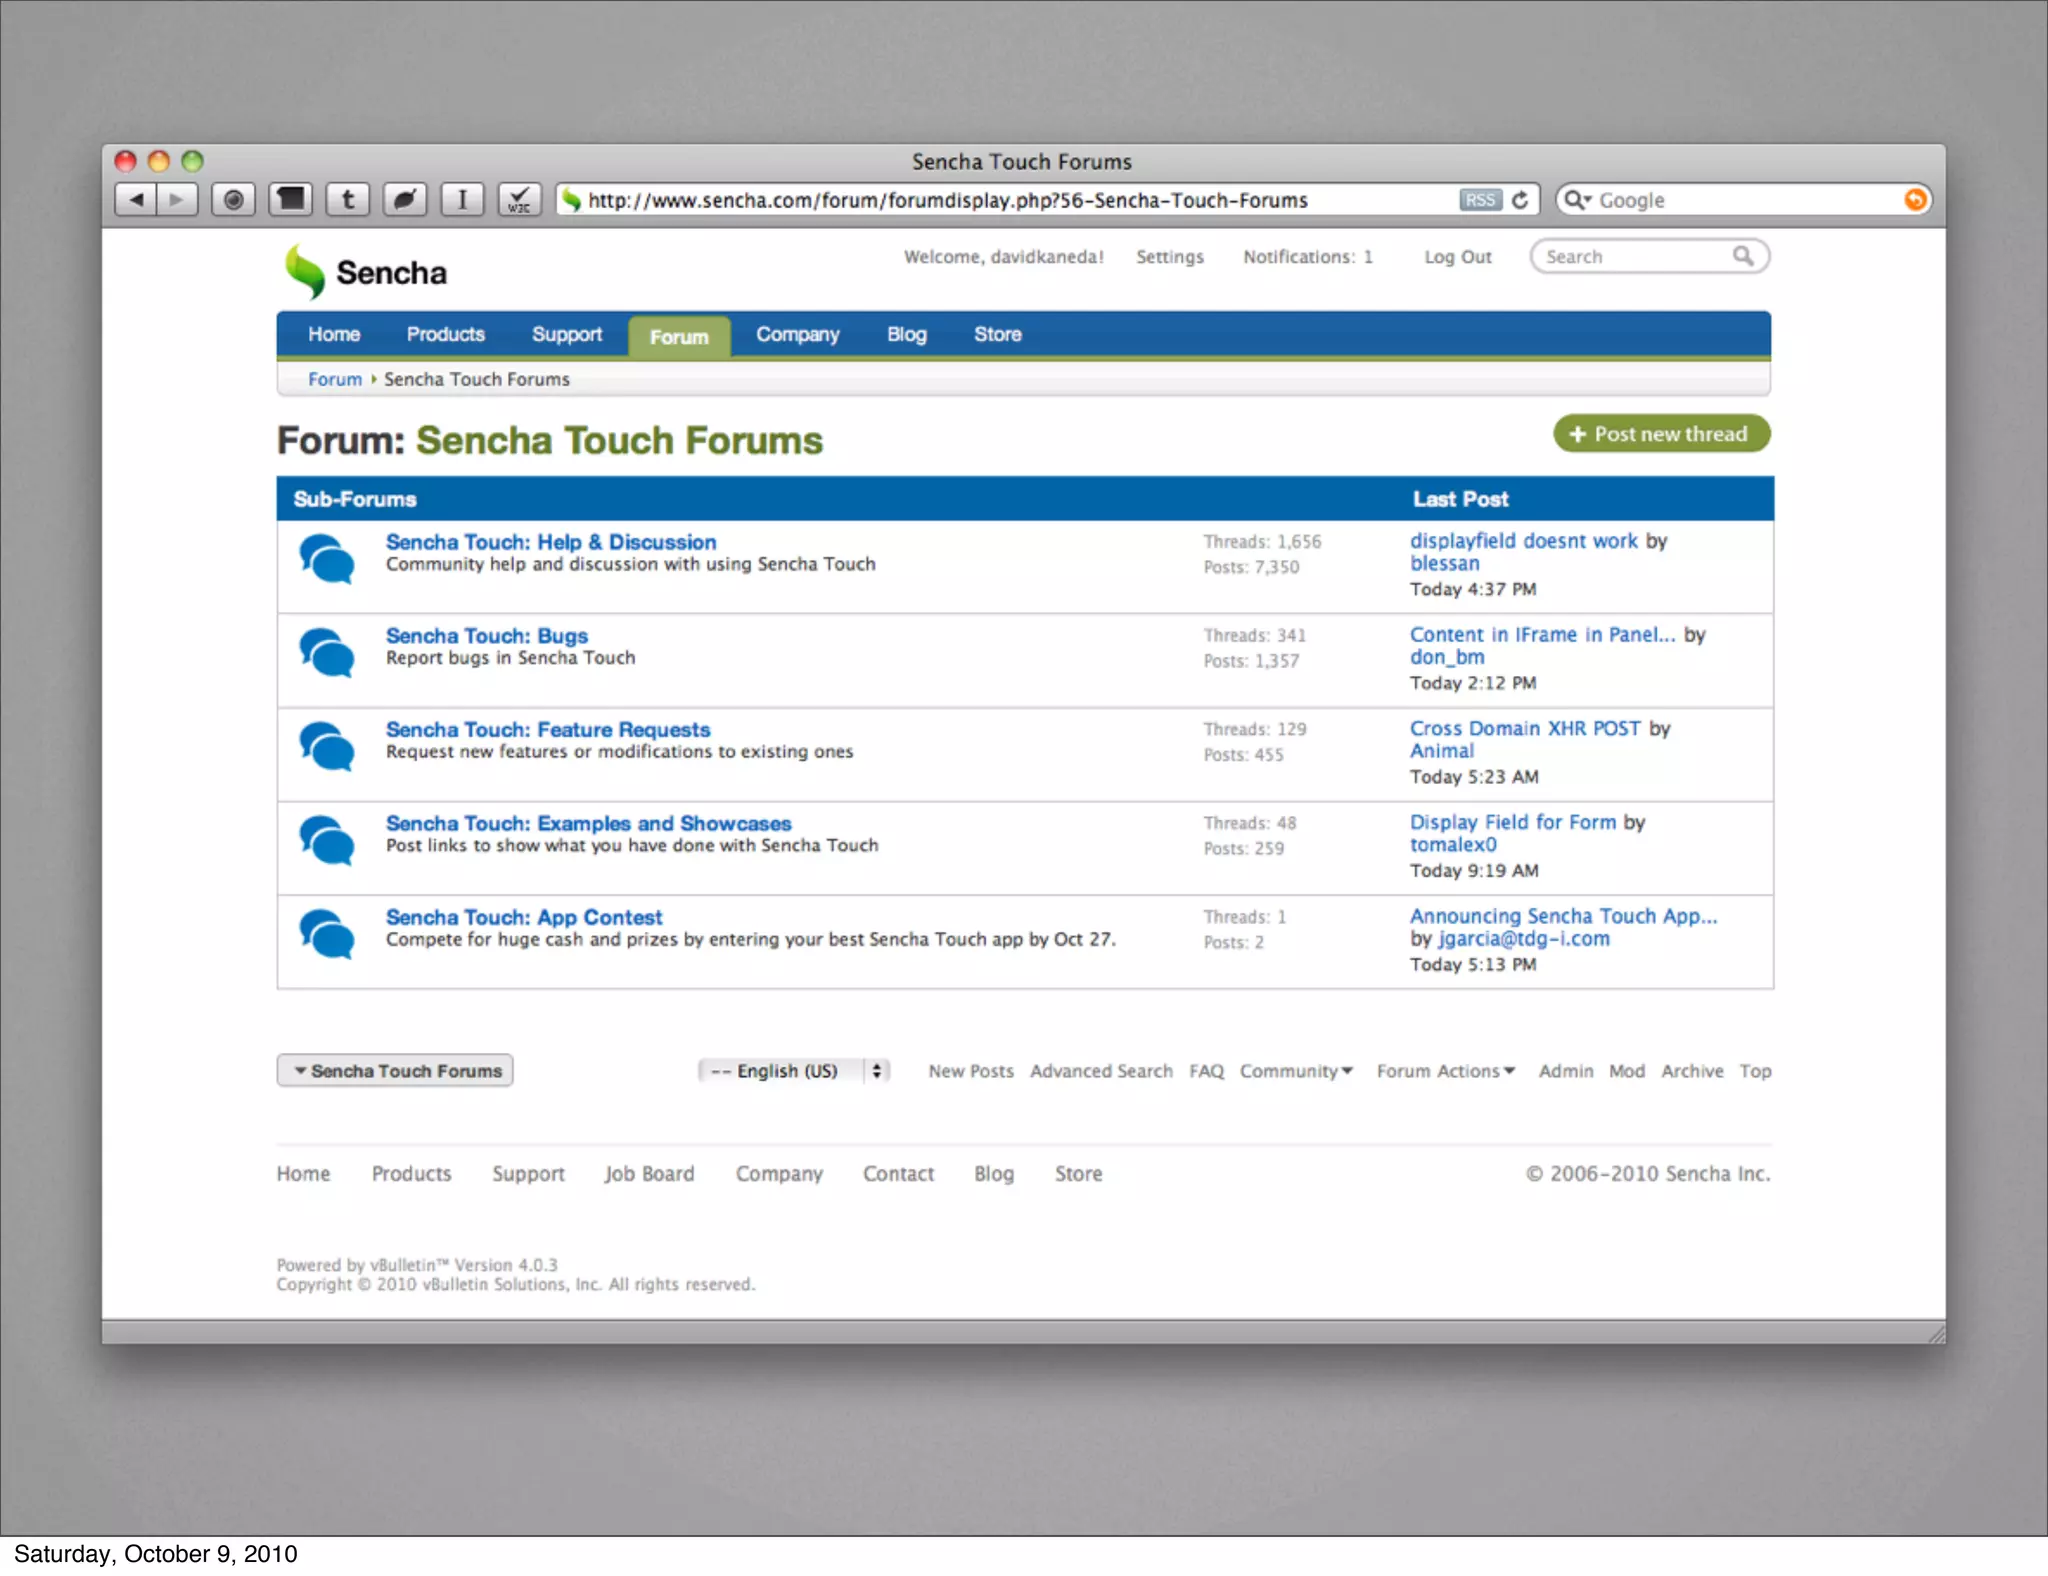Image resolution: width=2048 pixels, height=1576 pixels.
Task: Open the Products navigation tab
Action: (x=446, y=334)
